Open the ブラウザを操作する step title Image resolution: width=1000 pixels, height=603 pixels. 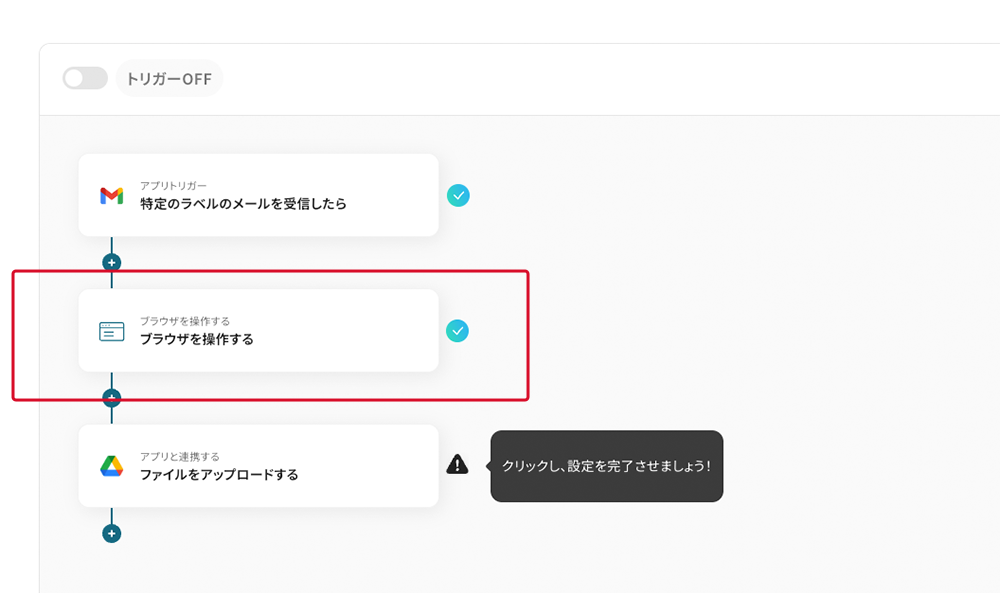point(197,339)
